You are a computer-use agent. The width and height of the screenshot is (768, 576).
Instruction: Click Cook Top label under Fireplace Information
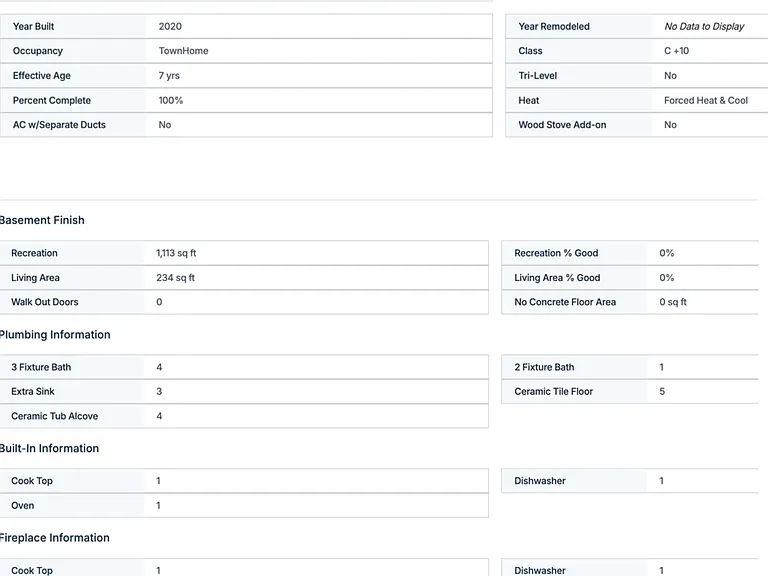pos(32,571)
